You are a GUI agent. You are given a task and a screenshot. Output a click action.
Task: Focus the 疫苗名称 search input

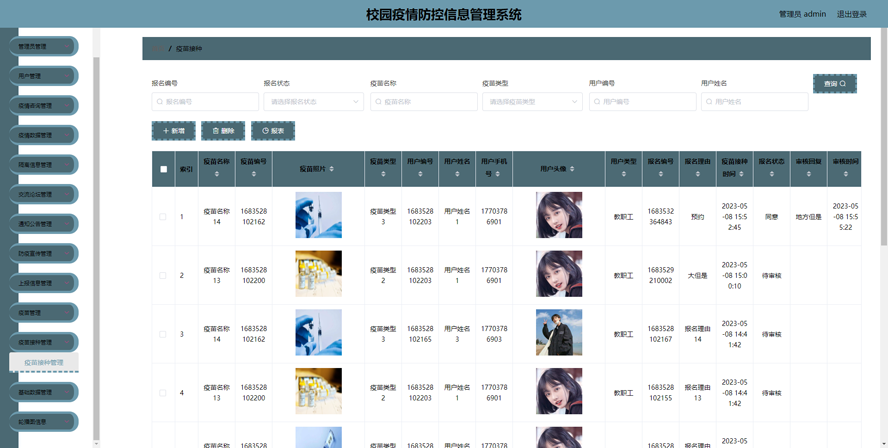424,102
